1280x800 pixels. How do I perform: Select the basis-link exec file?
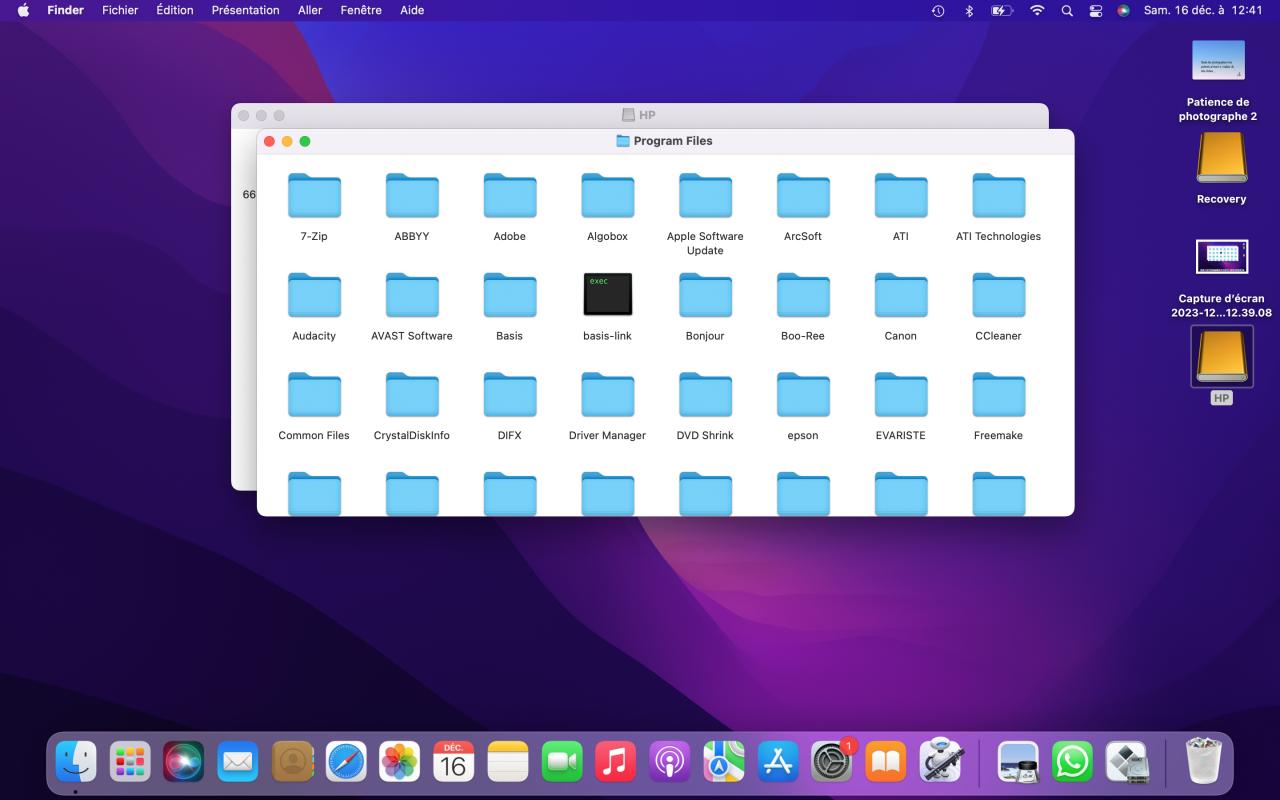(608, 295)
